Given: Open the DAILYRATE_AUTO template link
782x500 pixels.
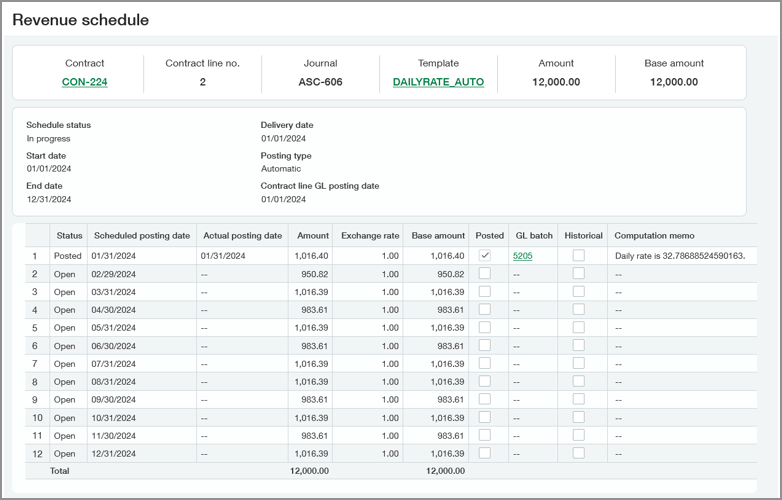Looking at the screenshot, I should 438,82.
